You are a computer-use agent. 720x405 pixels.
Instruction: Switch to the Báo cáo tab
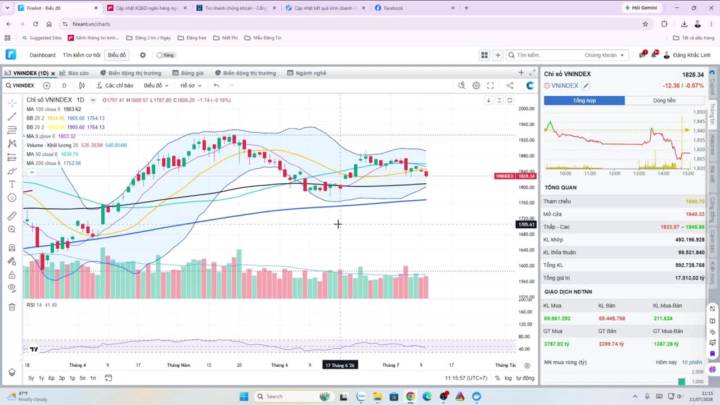pyautogui.click(x=74, y=73)
